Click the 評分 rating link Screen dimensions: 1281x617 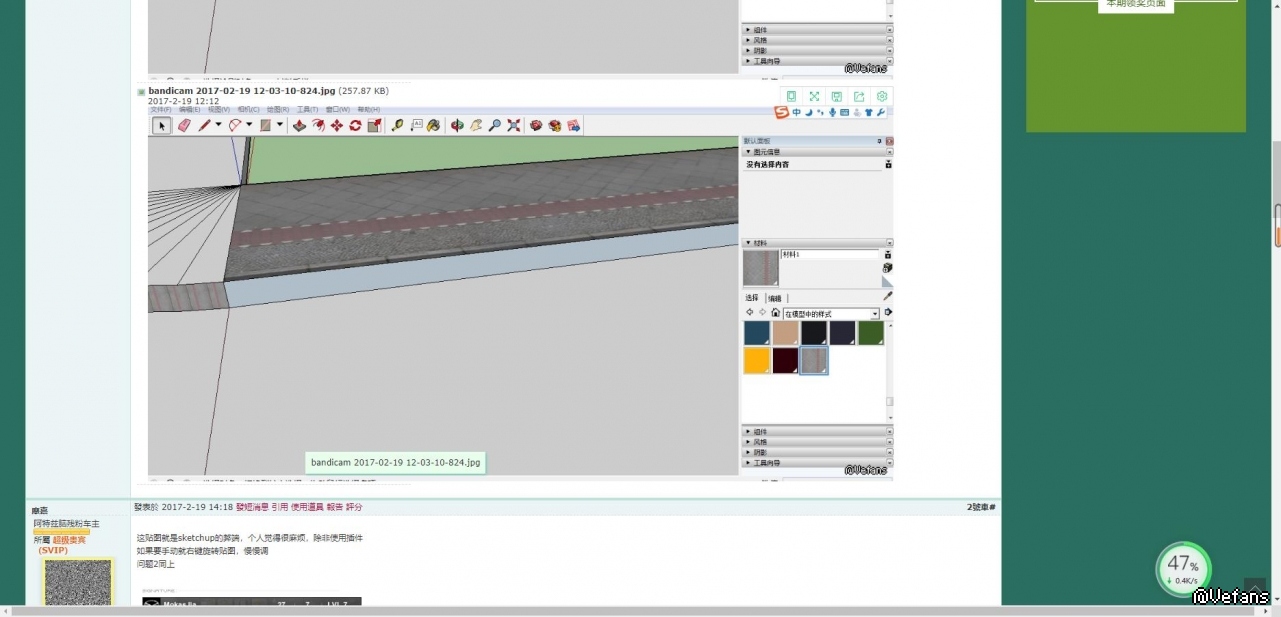click(354, 507)
